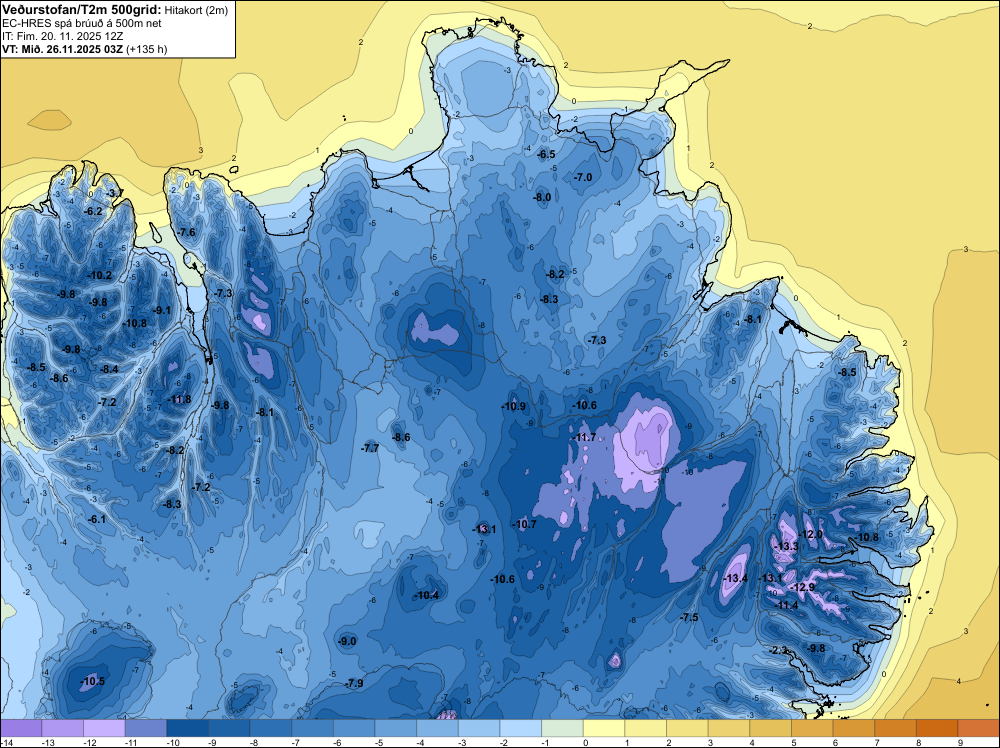
Task: Choose the dark blue swatch between -10 and -9
Action: 188,728
